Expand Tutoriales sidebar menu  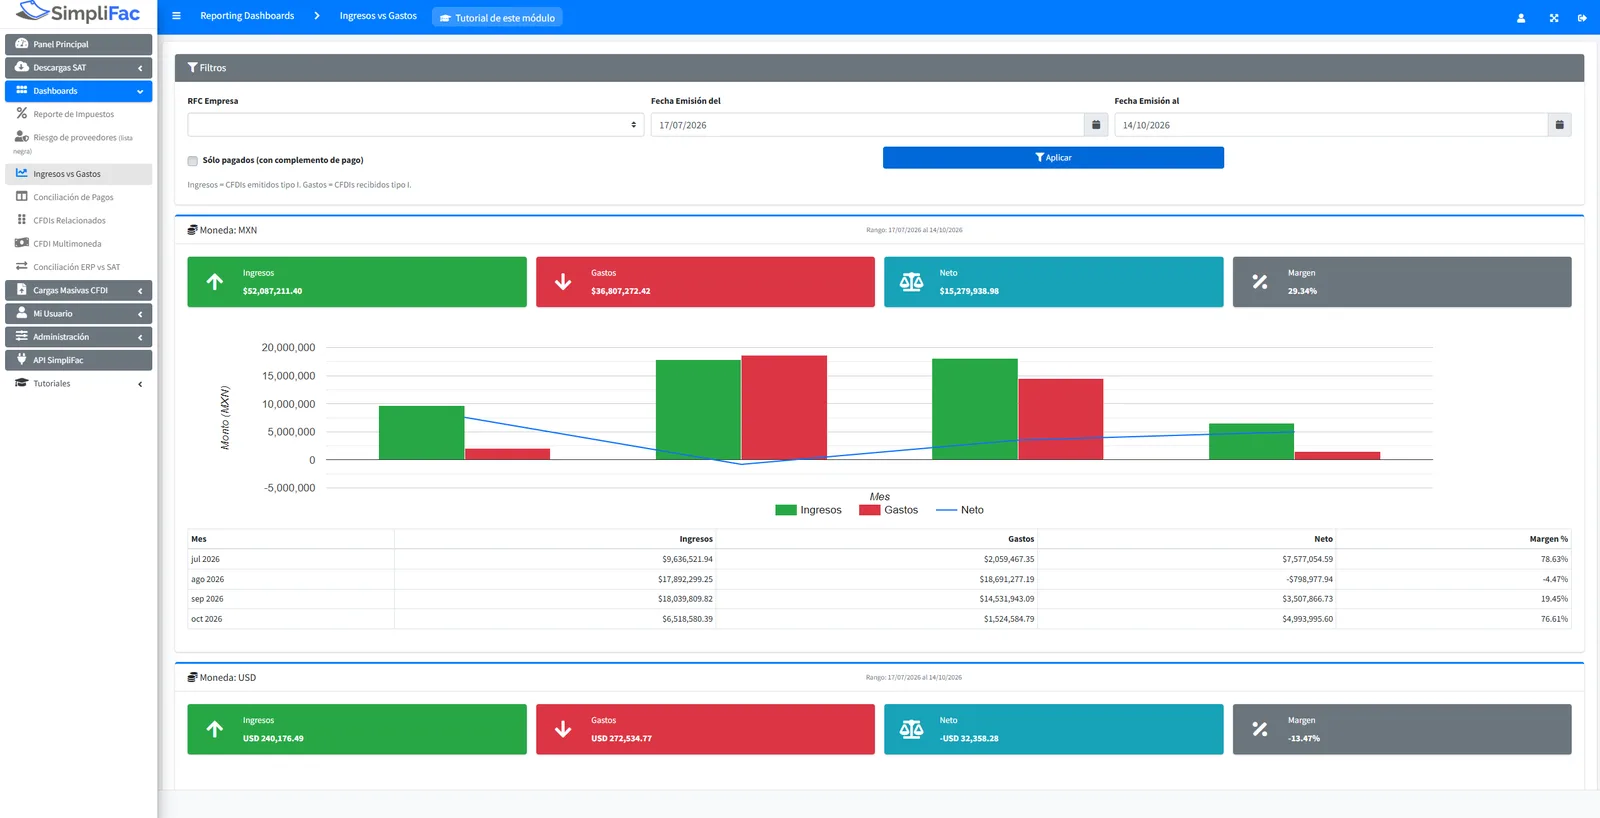pos(78,384)
